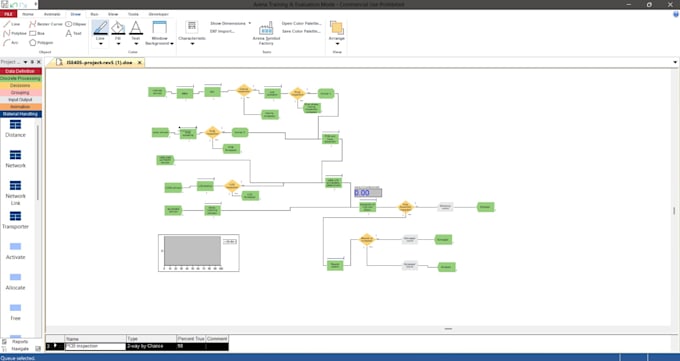Click the 0.00 variable display in the model
680x361 pixels.
point(368,193)
